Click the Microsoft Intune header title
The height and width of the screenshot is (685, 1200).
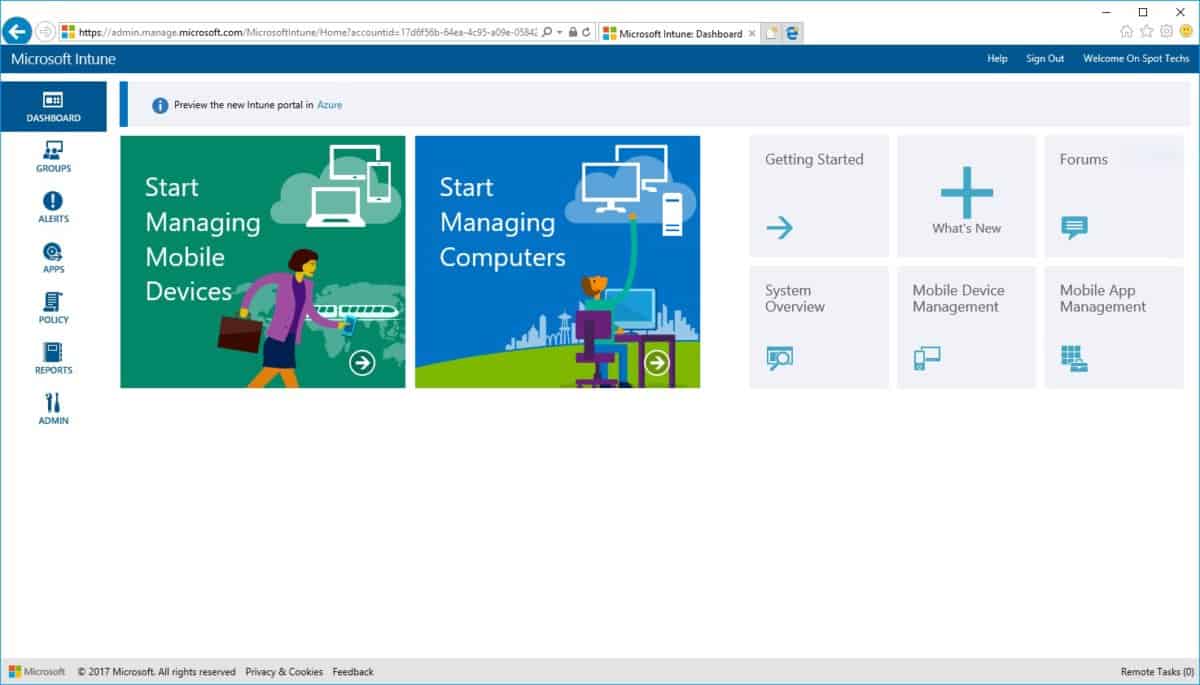(63, 59)
